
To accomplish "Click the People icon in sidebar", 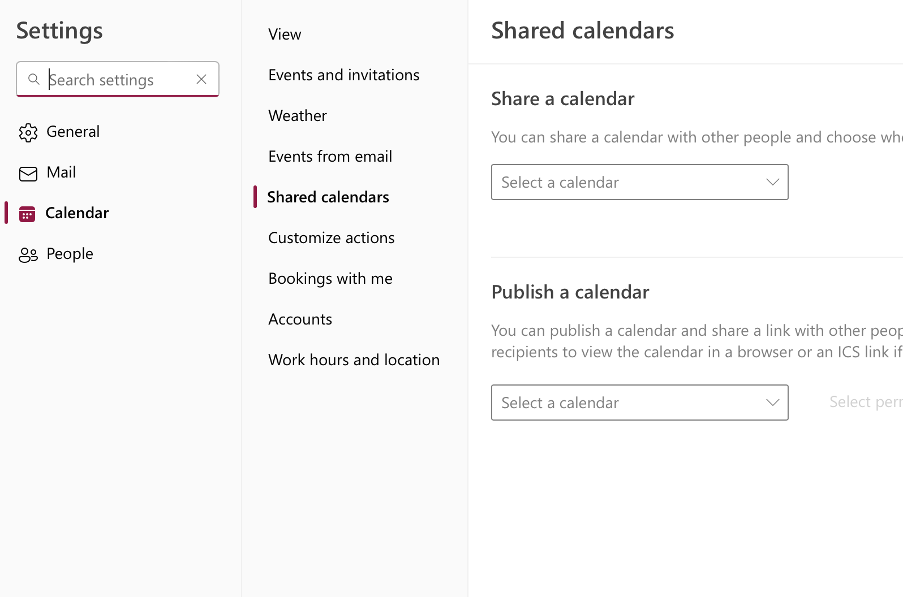I will (28, 254).
